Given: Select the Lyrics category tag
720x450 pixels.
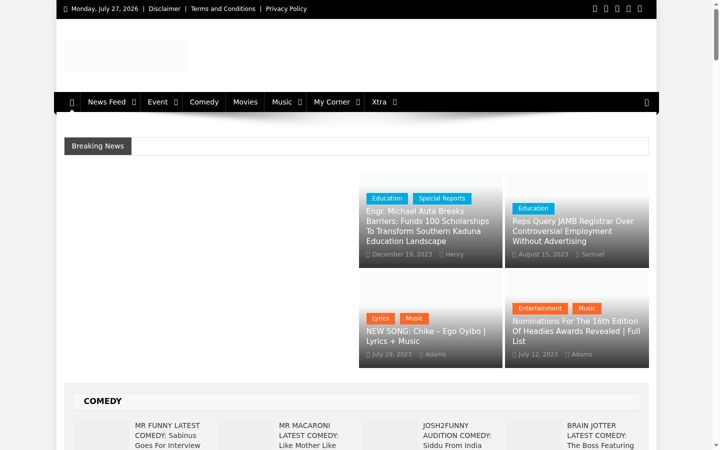Looking at the screenshot, I should coord(380,319).
